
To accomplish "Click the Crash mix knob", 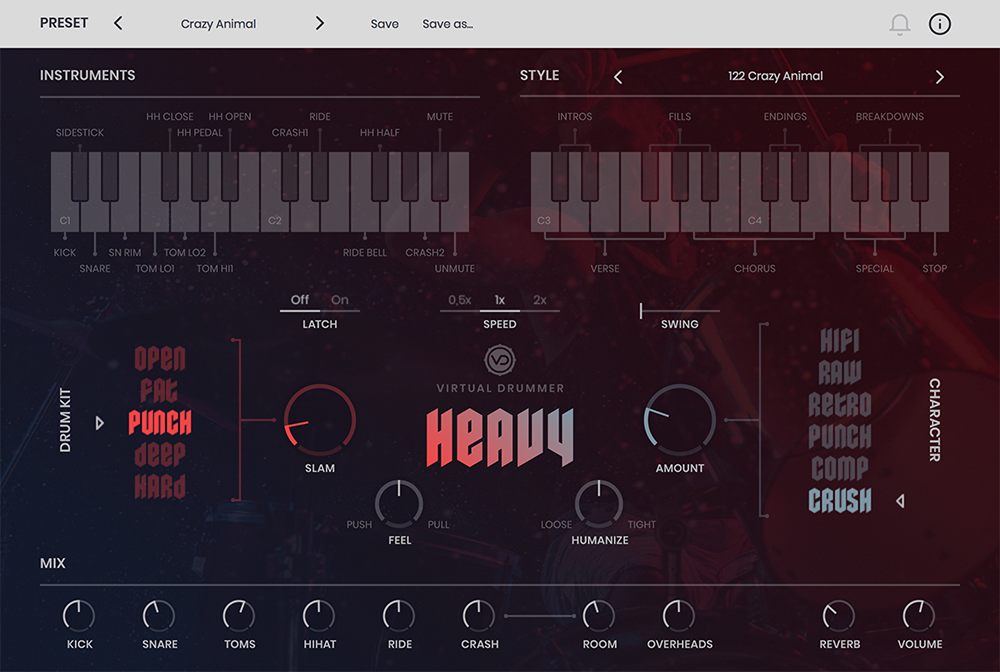I will point(479,616).
